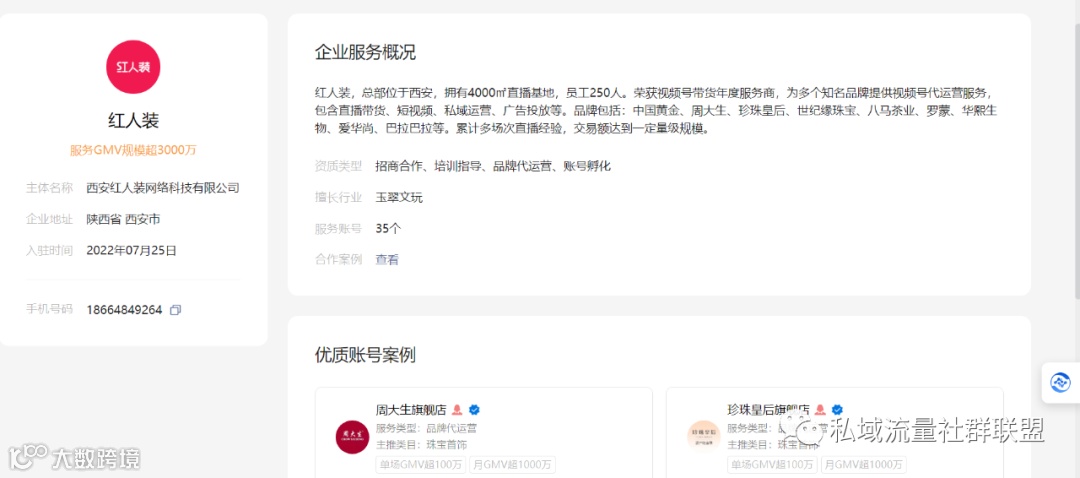Click the 手机号码 field label
1080x478 pixels.
pos(49,309)
